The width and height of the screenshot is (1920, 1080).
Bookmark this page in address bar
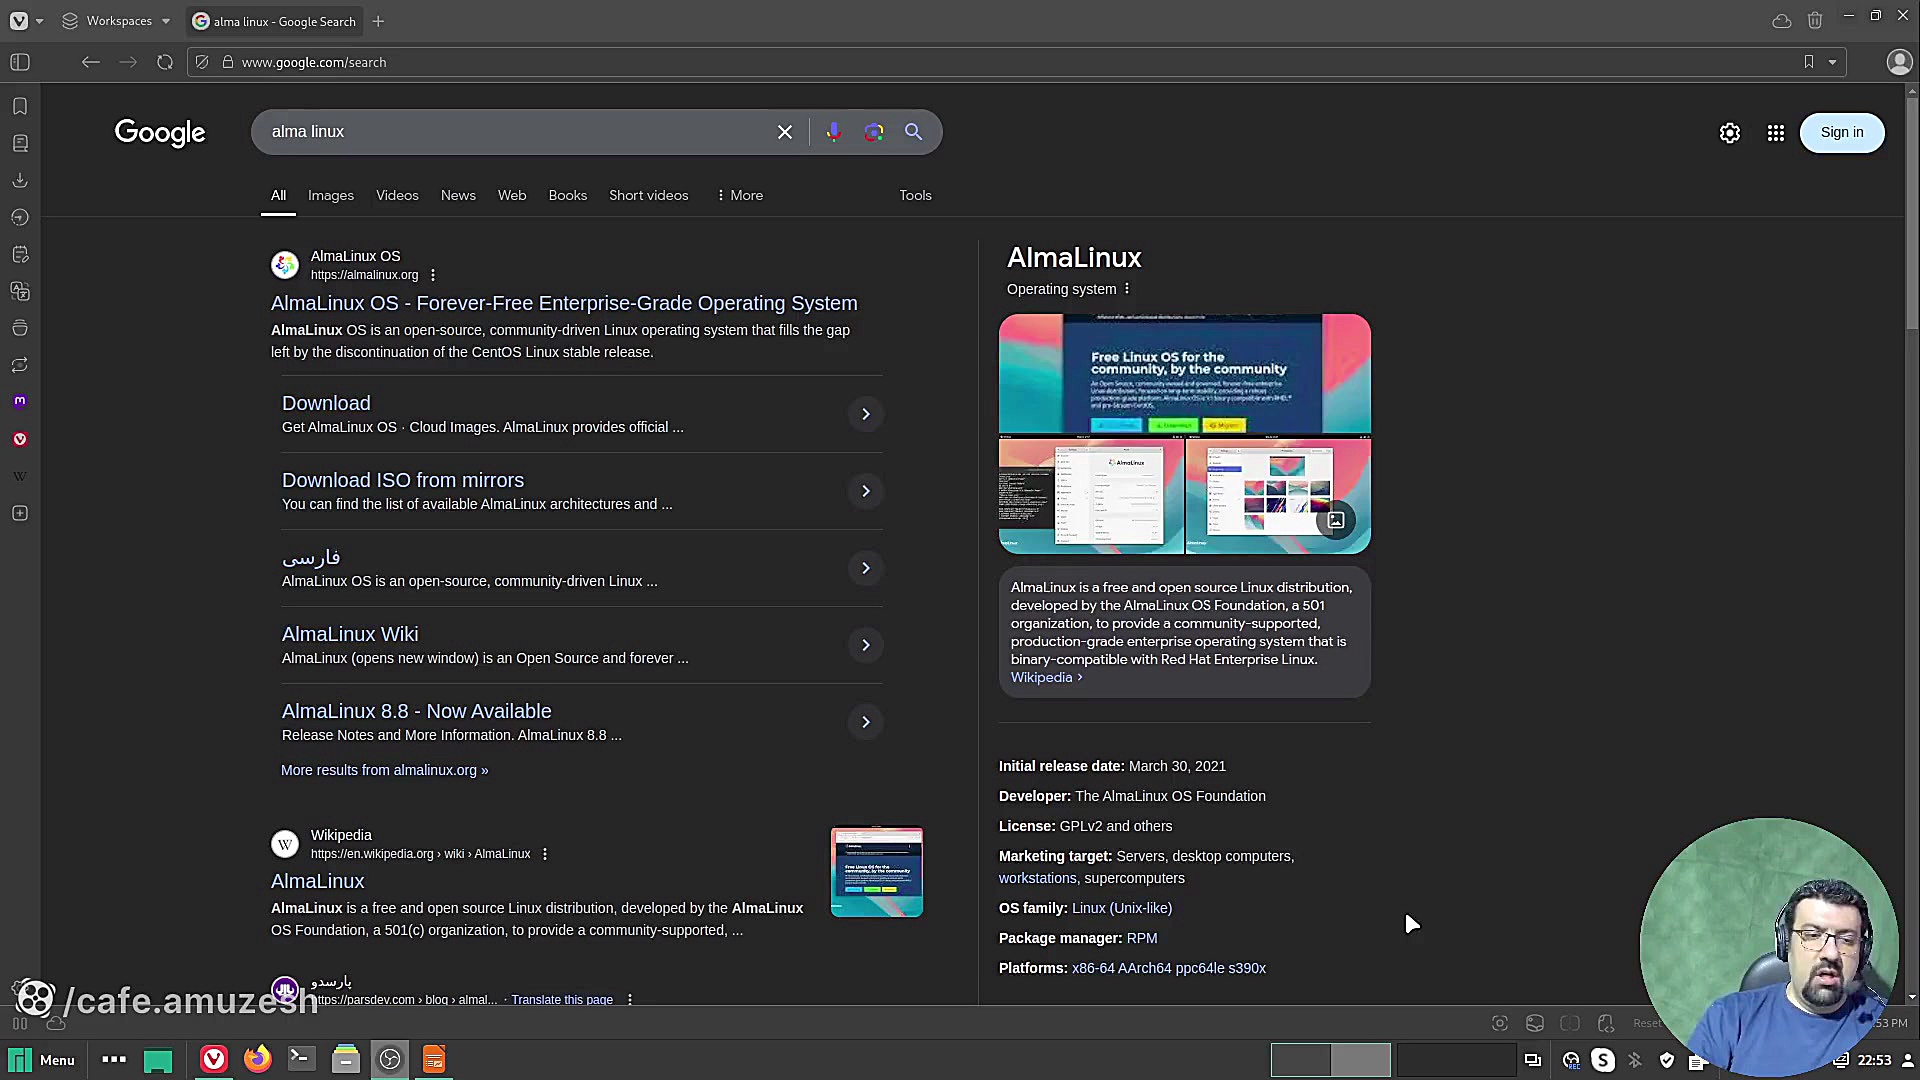1809,62
